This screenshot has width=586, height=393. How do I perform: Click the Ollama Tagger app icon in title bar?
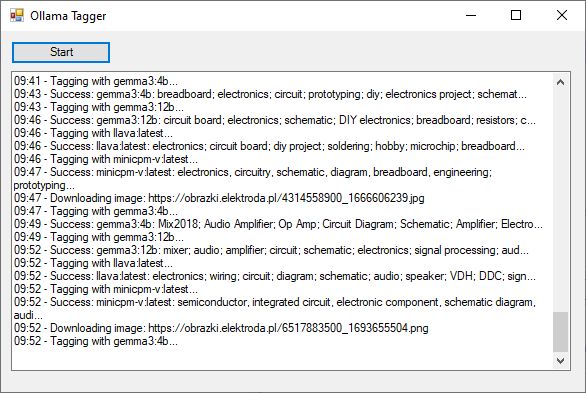click(17, 15)
